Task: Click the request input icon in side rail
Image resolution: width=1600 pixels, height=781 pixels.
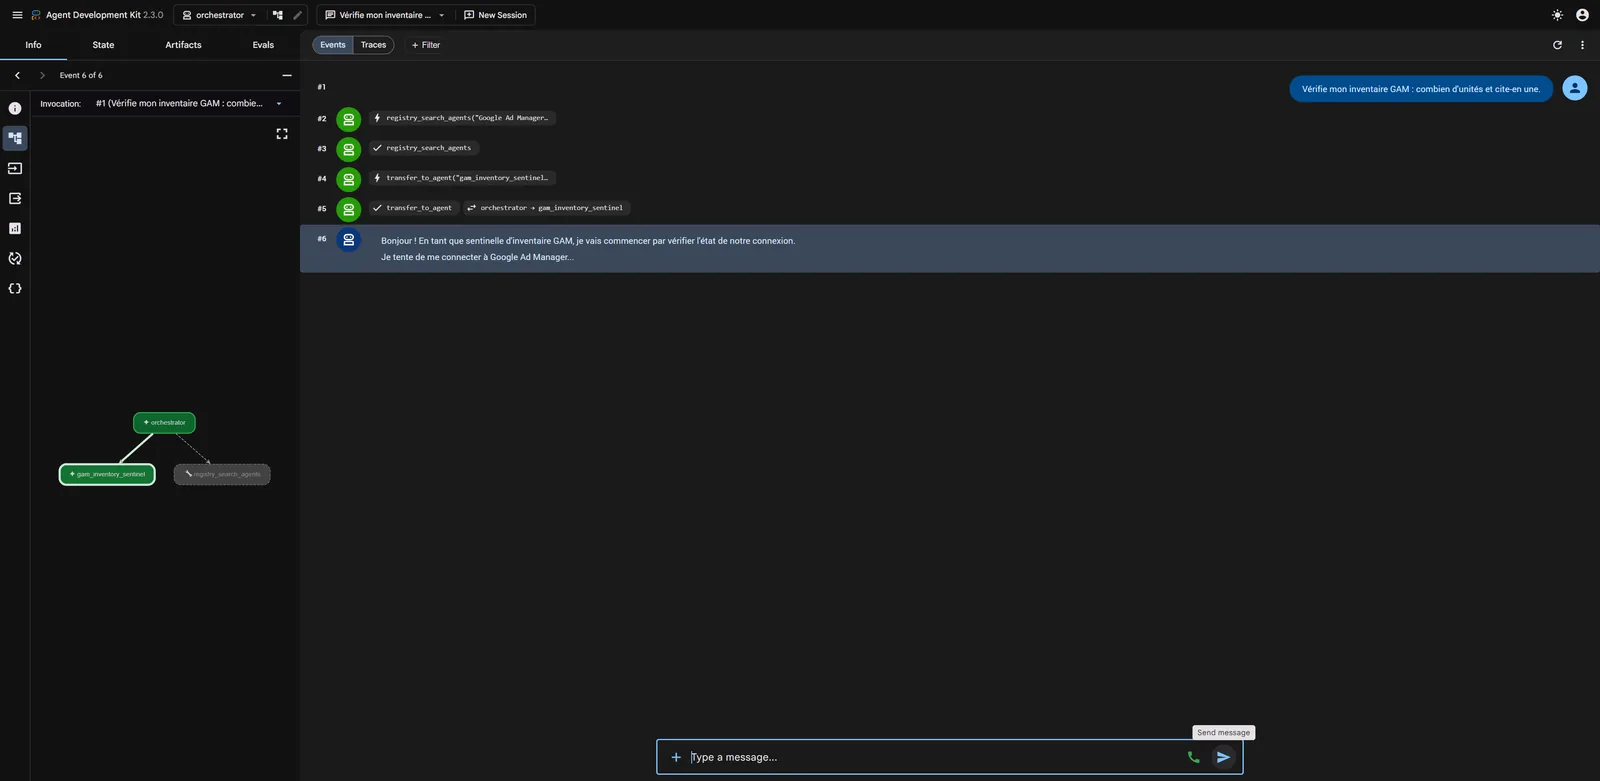Action: pyautogui.click(x=15, y=168)
